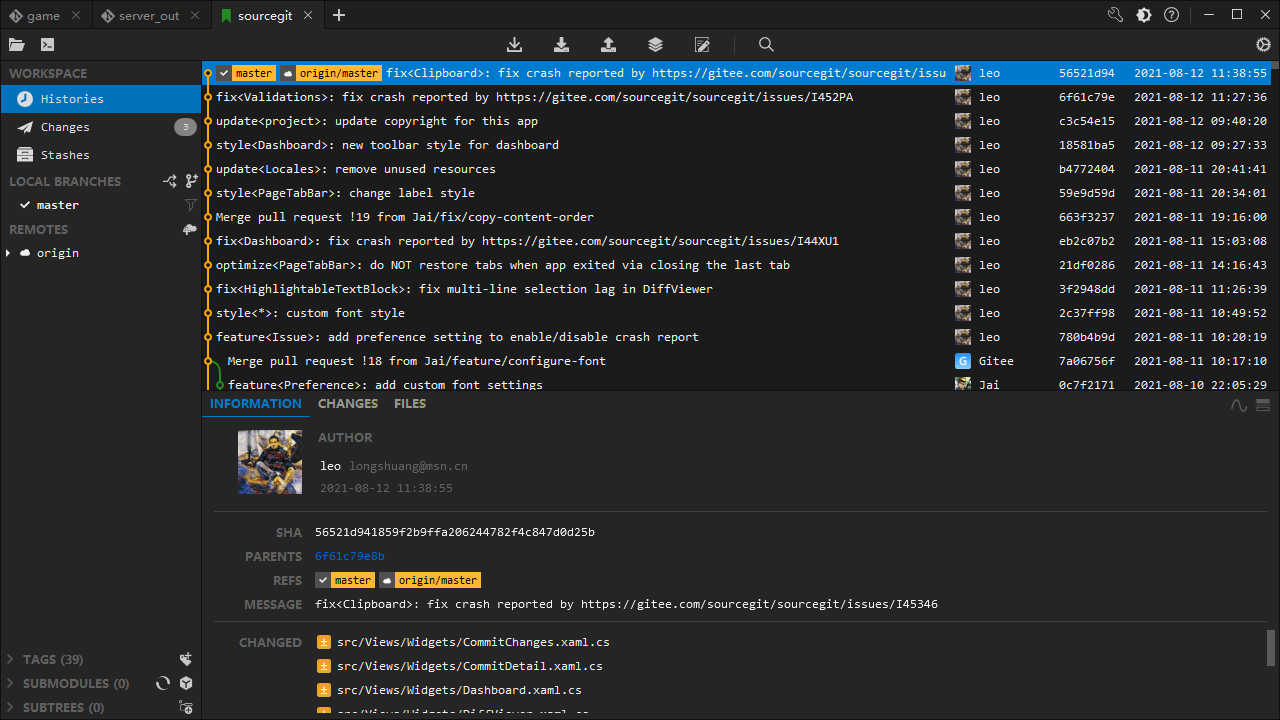
Task: Expand the TAGS (39) section
Action: click(x=10, y=659)
